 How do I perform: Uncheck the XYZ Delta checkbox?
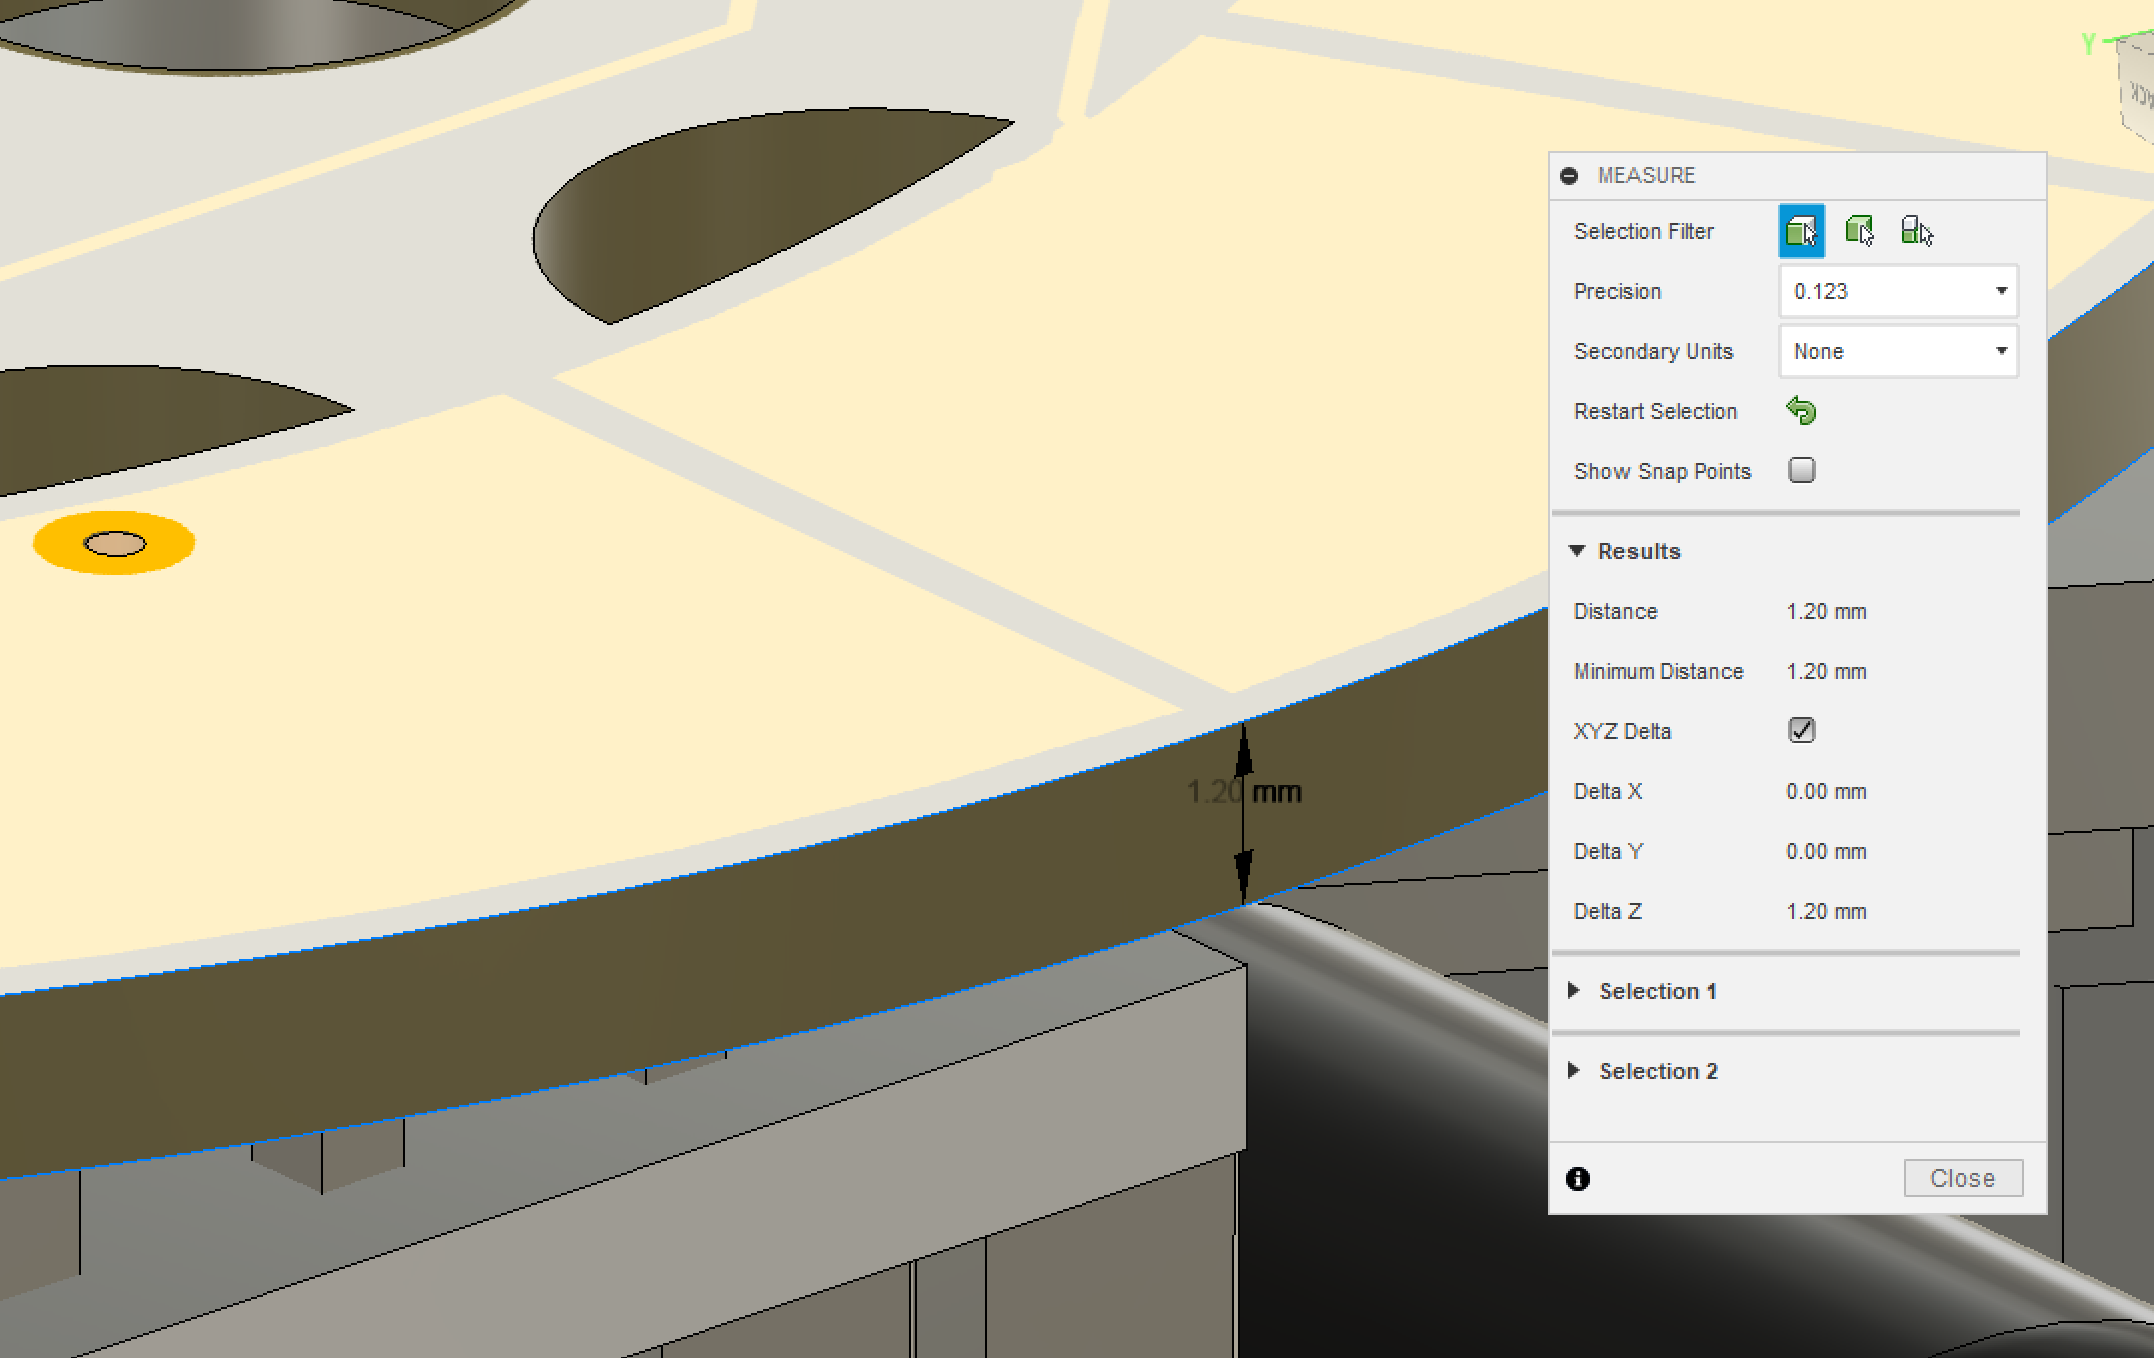pos(1801,730)
